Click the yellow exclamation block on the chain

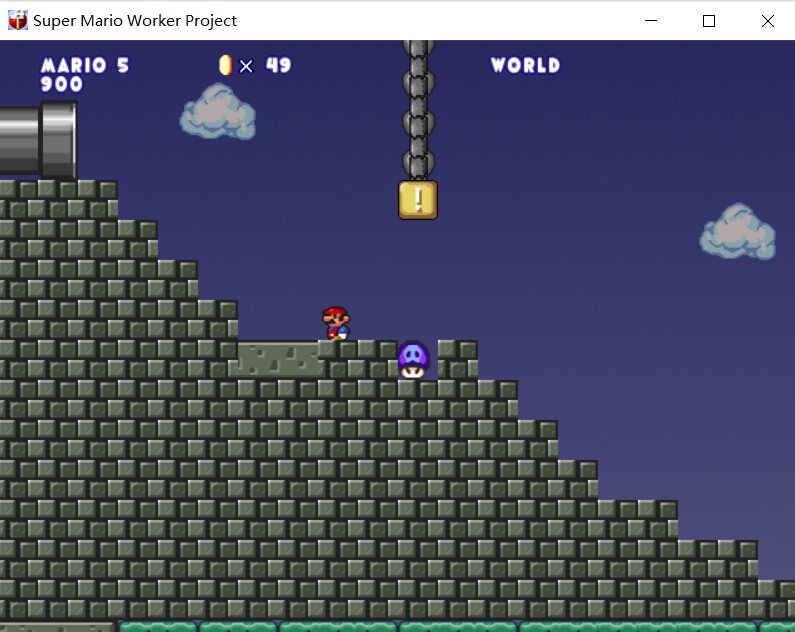pos(418,200)
